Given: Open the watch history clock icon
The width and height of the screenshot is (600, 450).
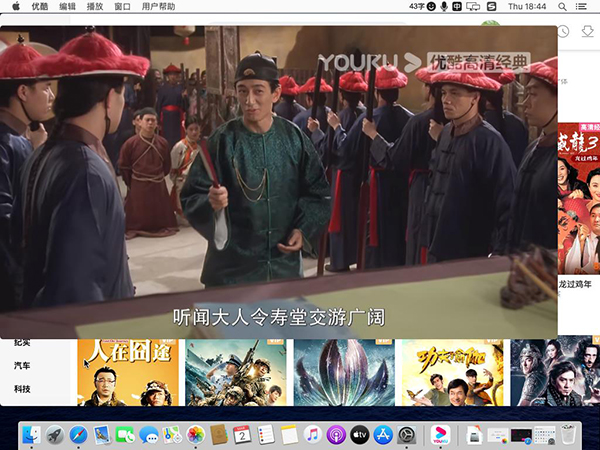Looking at the screenshot, I should [x=563, y=32].
